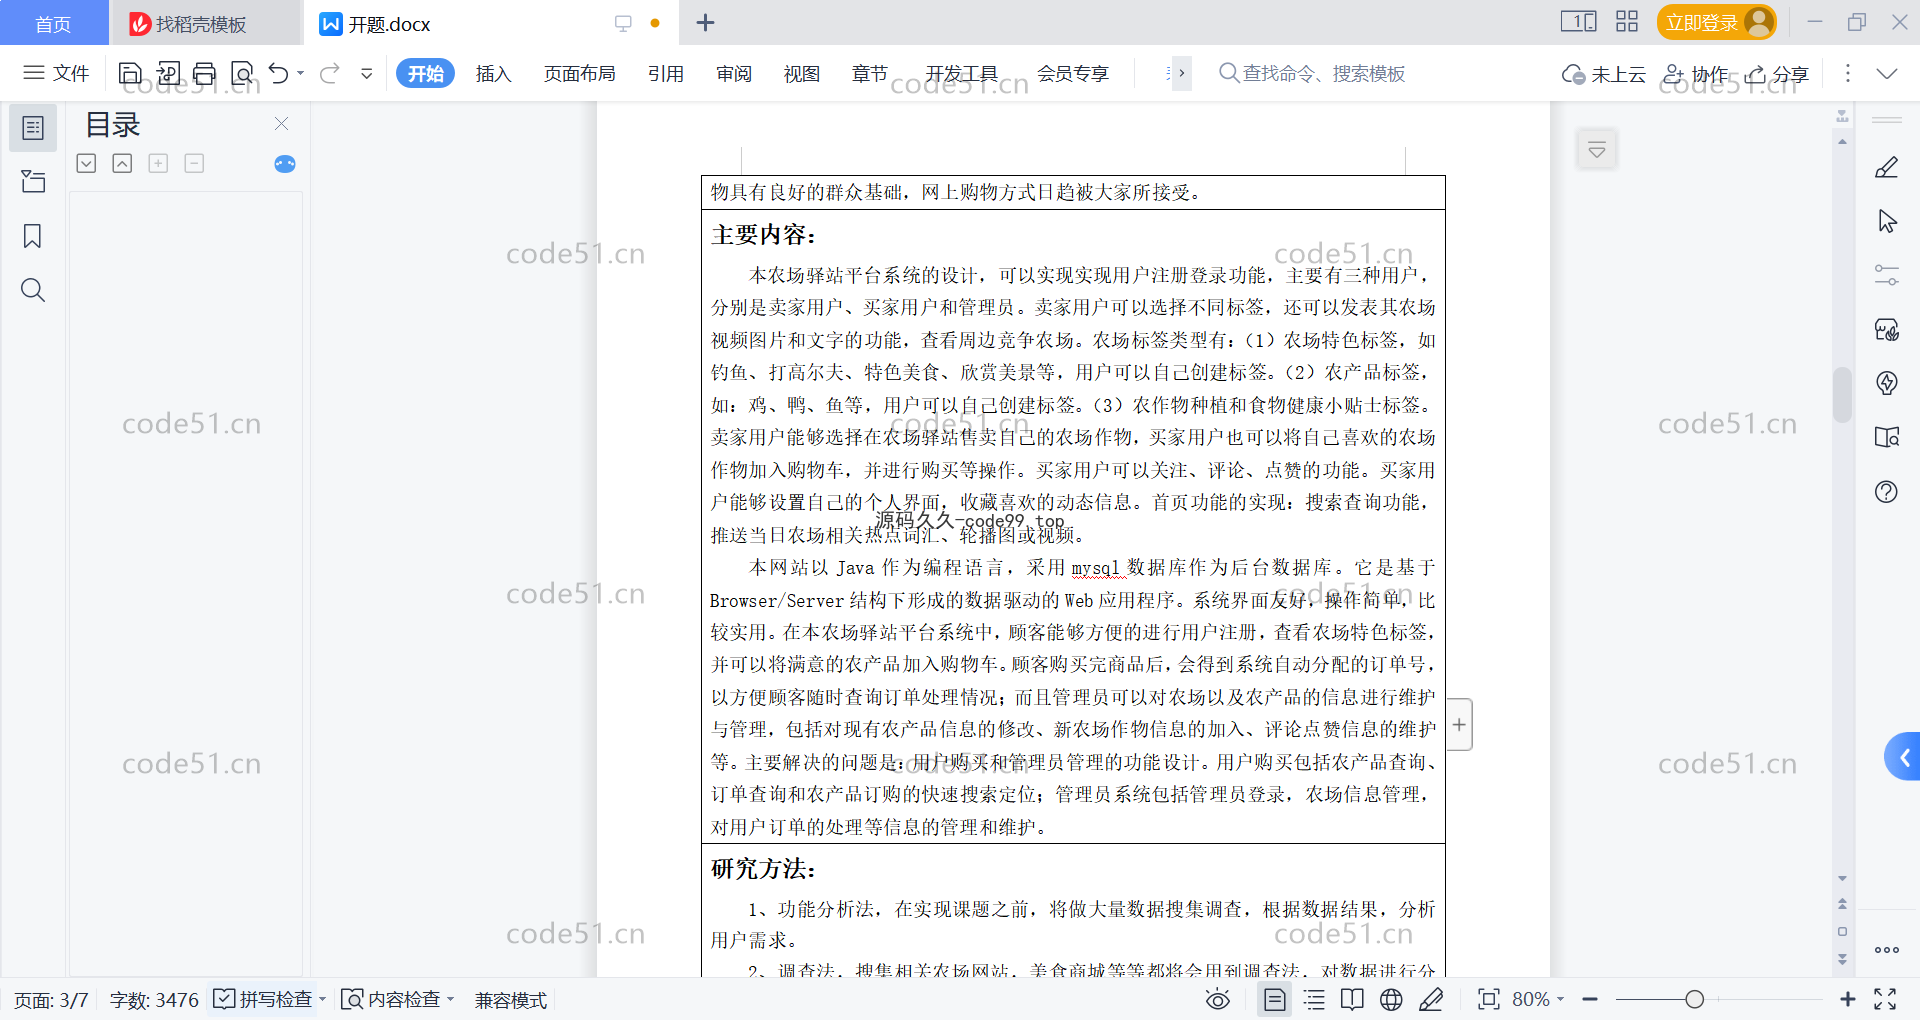
Task: Switch to the 章节 tab
Action: click(x=869, y=73)
